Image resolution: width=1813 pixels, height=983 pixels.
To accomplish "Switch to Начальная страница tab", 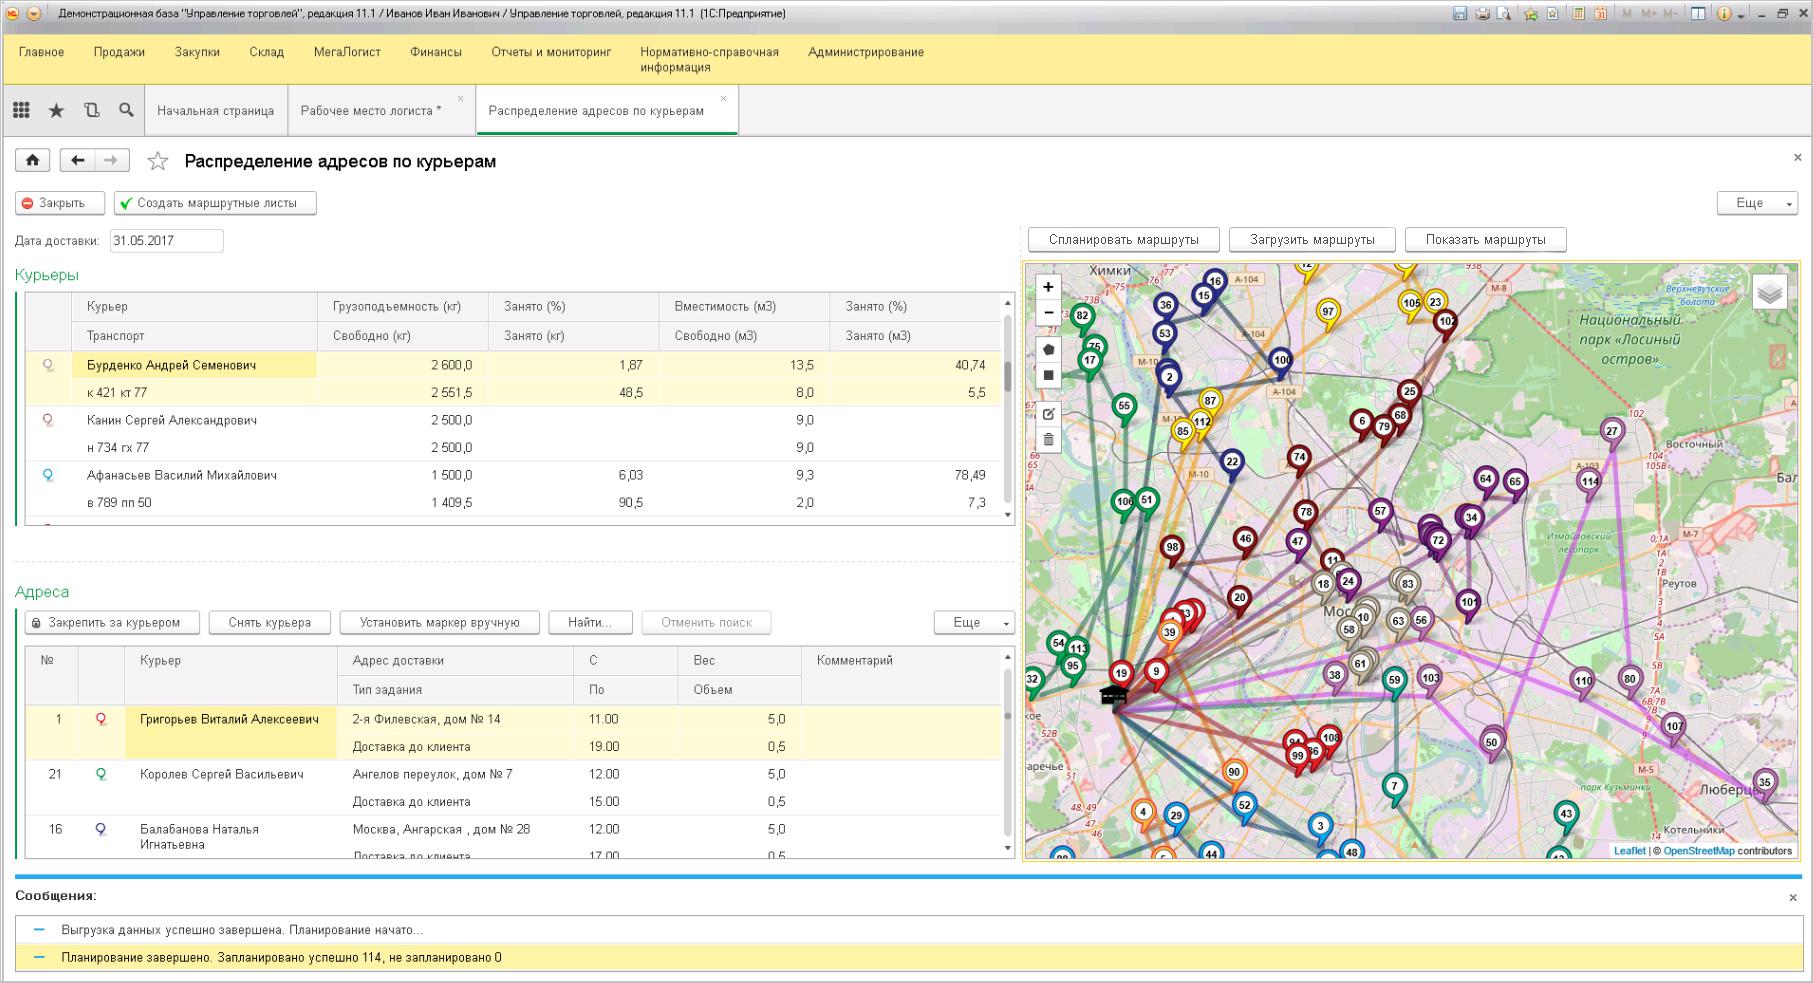I will coord(215,111).
